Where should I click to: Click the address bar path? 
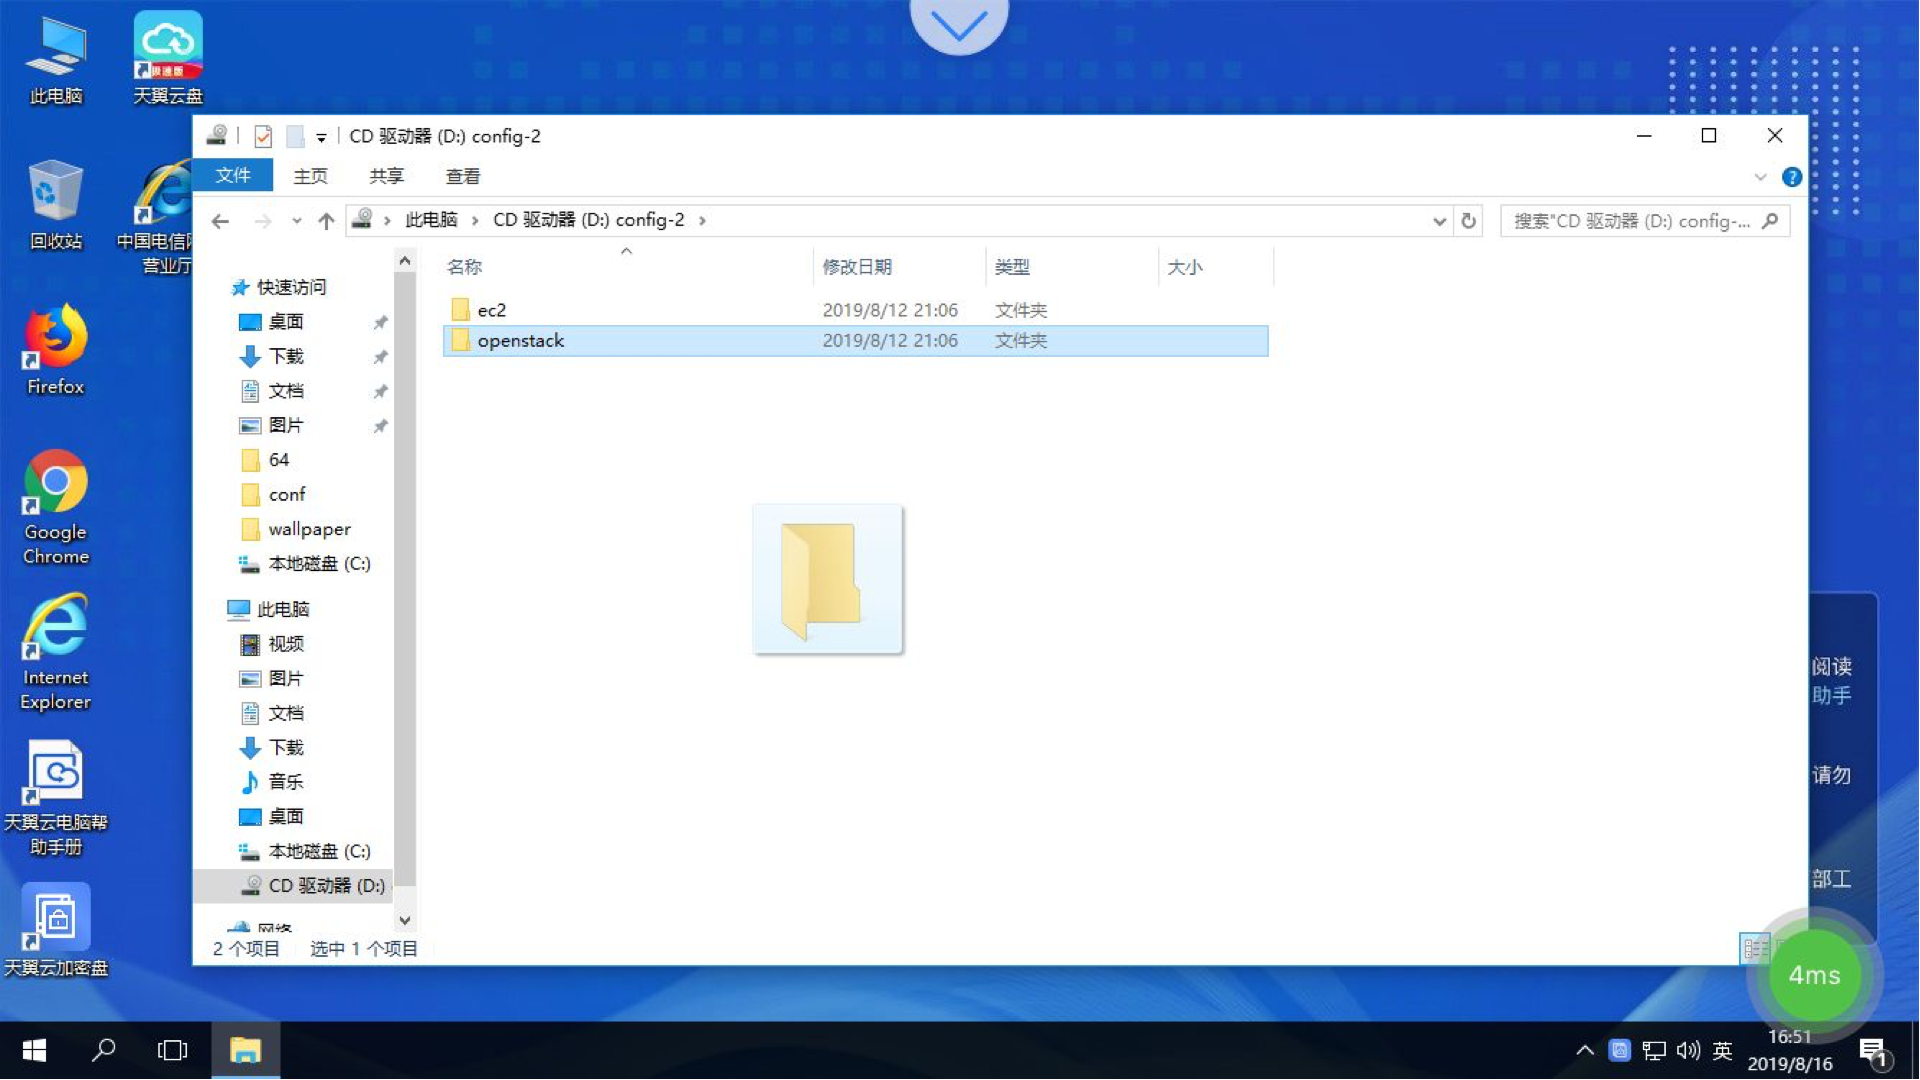pyautogui.click(x=895, y=220)
